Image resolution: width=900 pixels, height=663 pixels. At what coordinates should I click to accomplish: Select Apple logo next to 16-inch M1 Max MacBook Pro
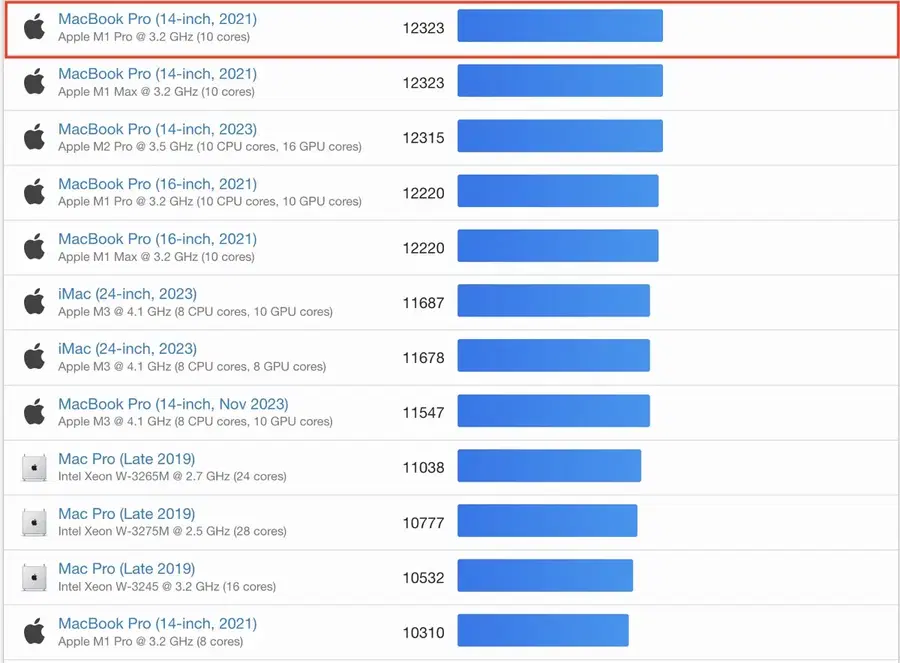(34, 247)
